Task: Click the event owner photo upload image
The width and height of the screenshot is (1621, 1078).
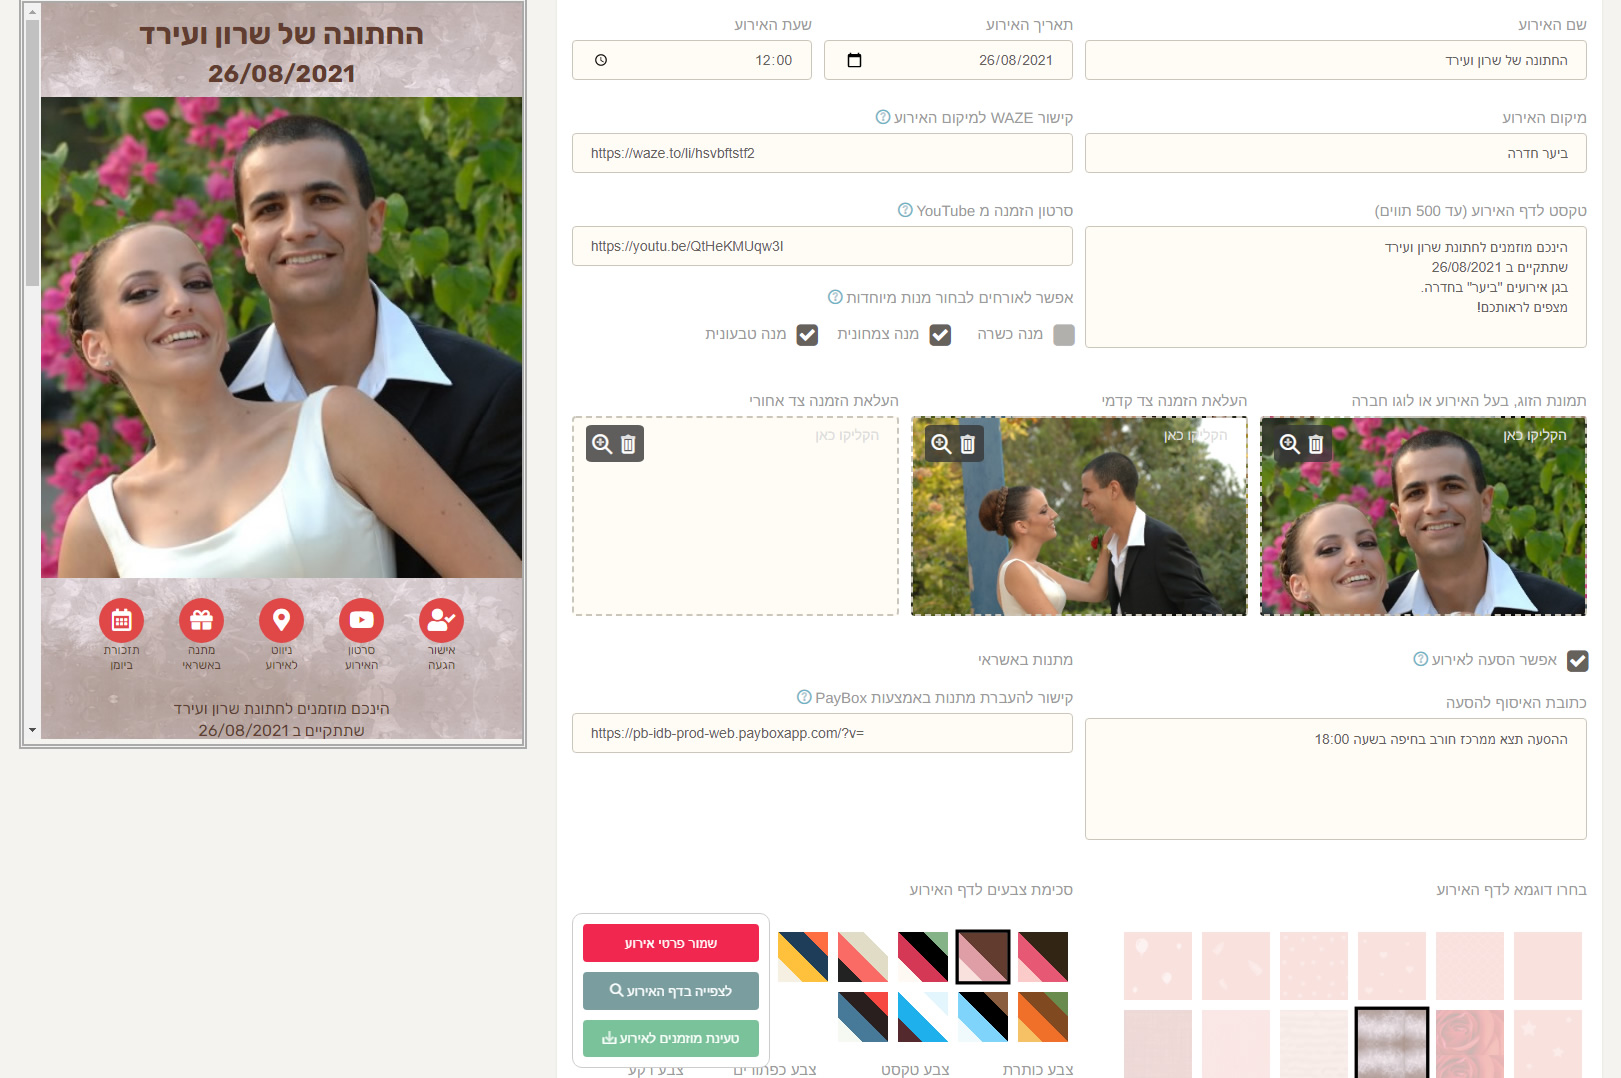Action: (1423, 516)
